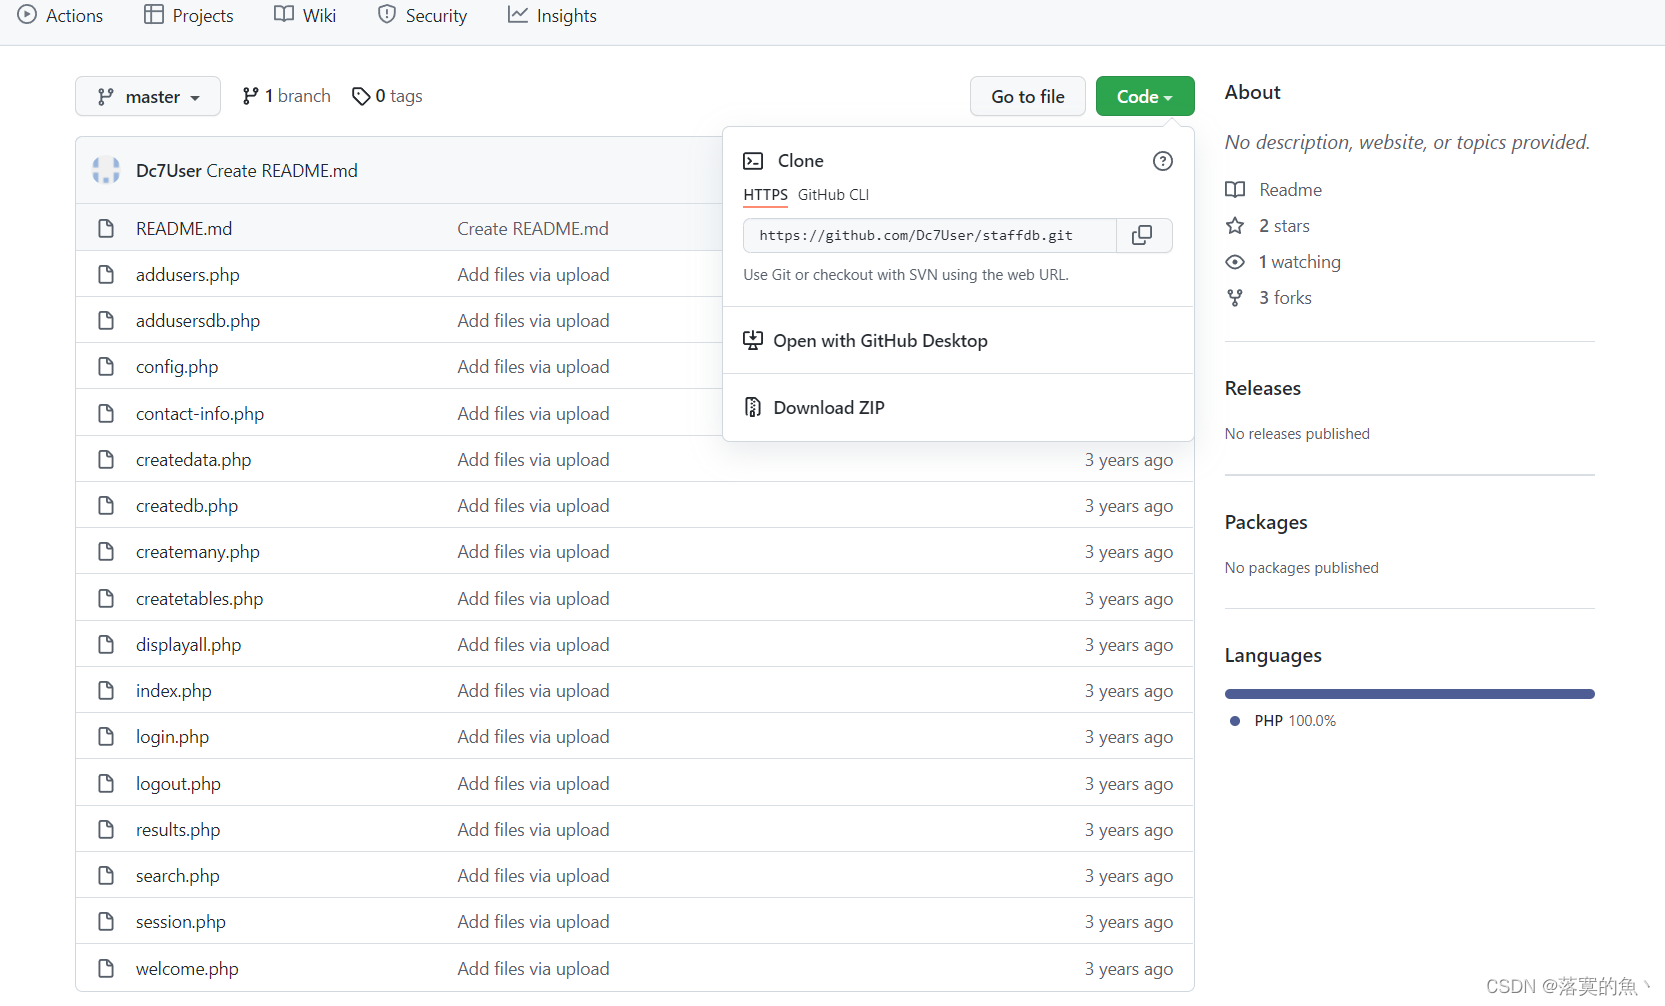The height and width of the screenshot is (1006, 1665).
Task: Click the file icon beside README.md
Action: click(x=106, y=229)
